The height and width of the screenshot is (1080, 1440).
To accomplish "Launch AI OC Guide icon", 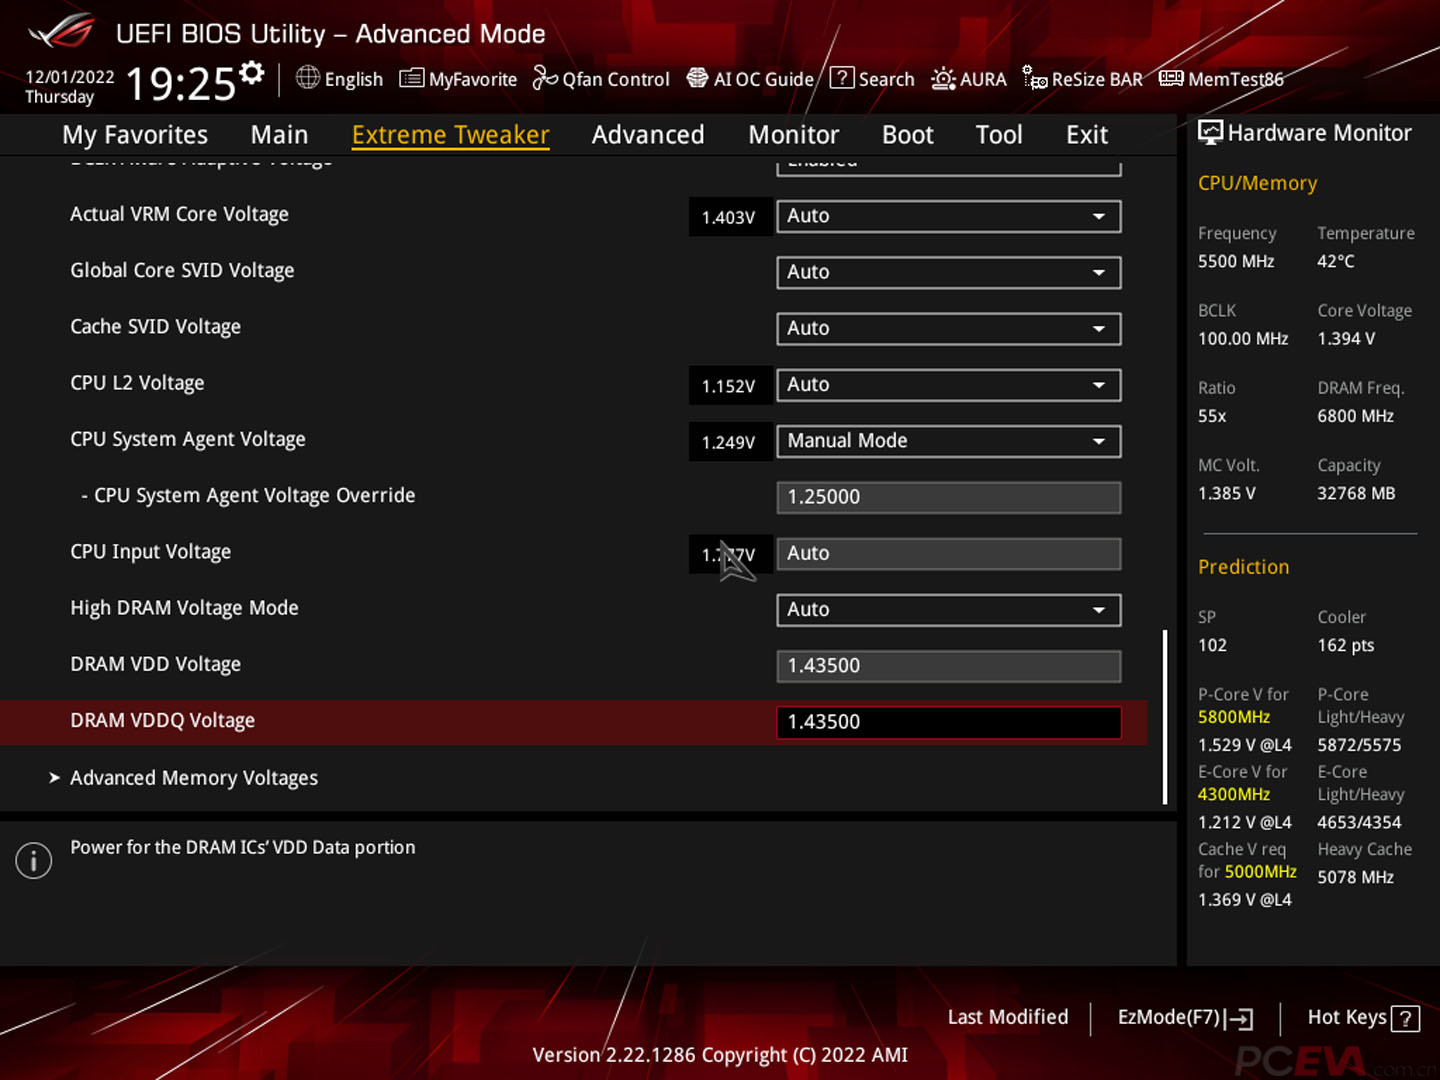I will [697, 78].
